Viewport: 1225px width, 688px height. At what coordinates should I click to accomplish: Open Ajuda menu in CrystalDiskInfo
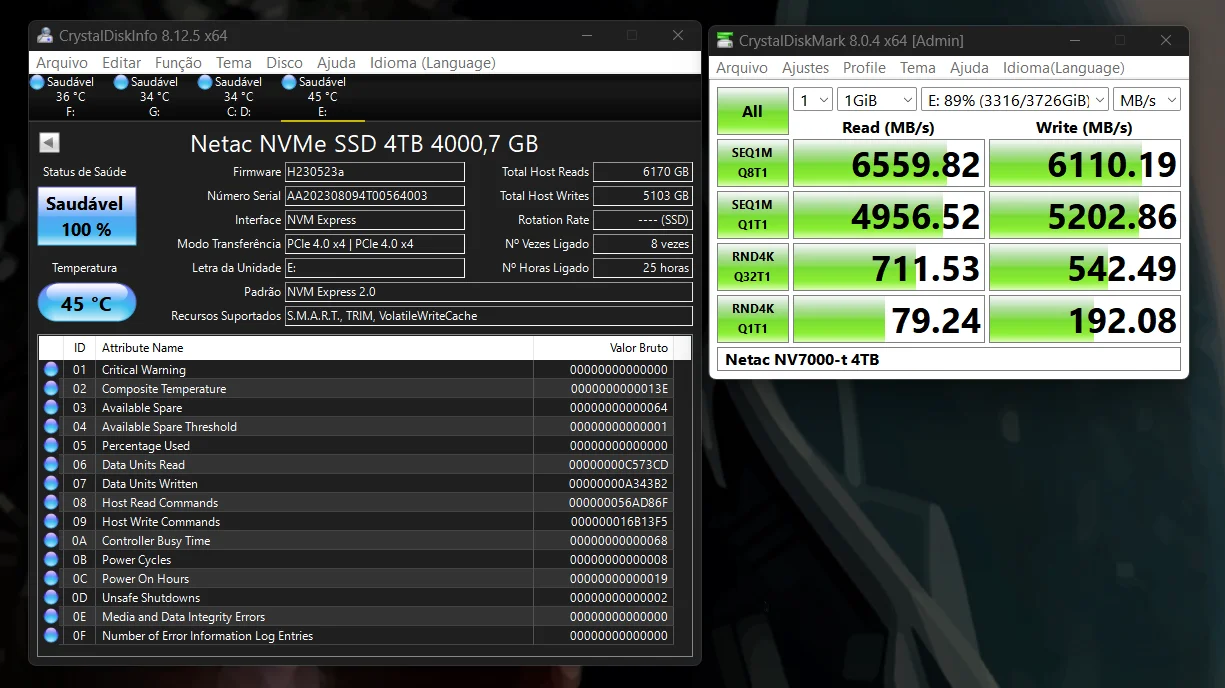click(x=336, y=62)
